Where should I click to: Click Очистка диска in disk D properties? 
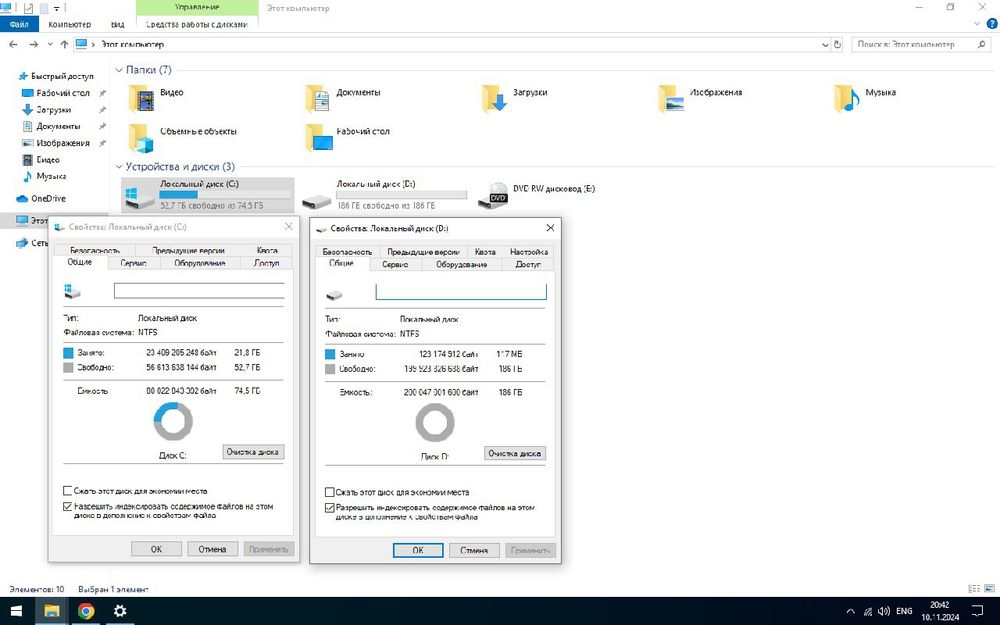coord(515,453)
